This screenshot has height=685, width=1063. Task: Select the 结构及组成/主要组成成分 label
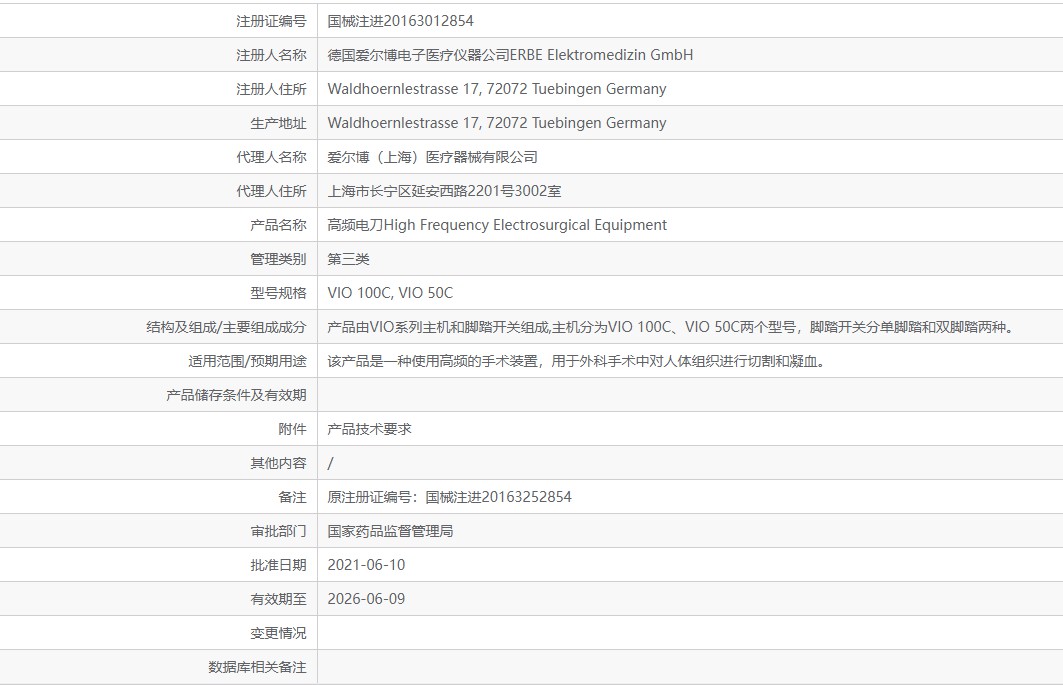coord(226,327)
